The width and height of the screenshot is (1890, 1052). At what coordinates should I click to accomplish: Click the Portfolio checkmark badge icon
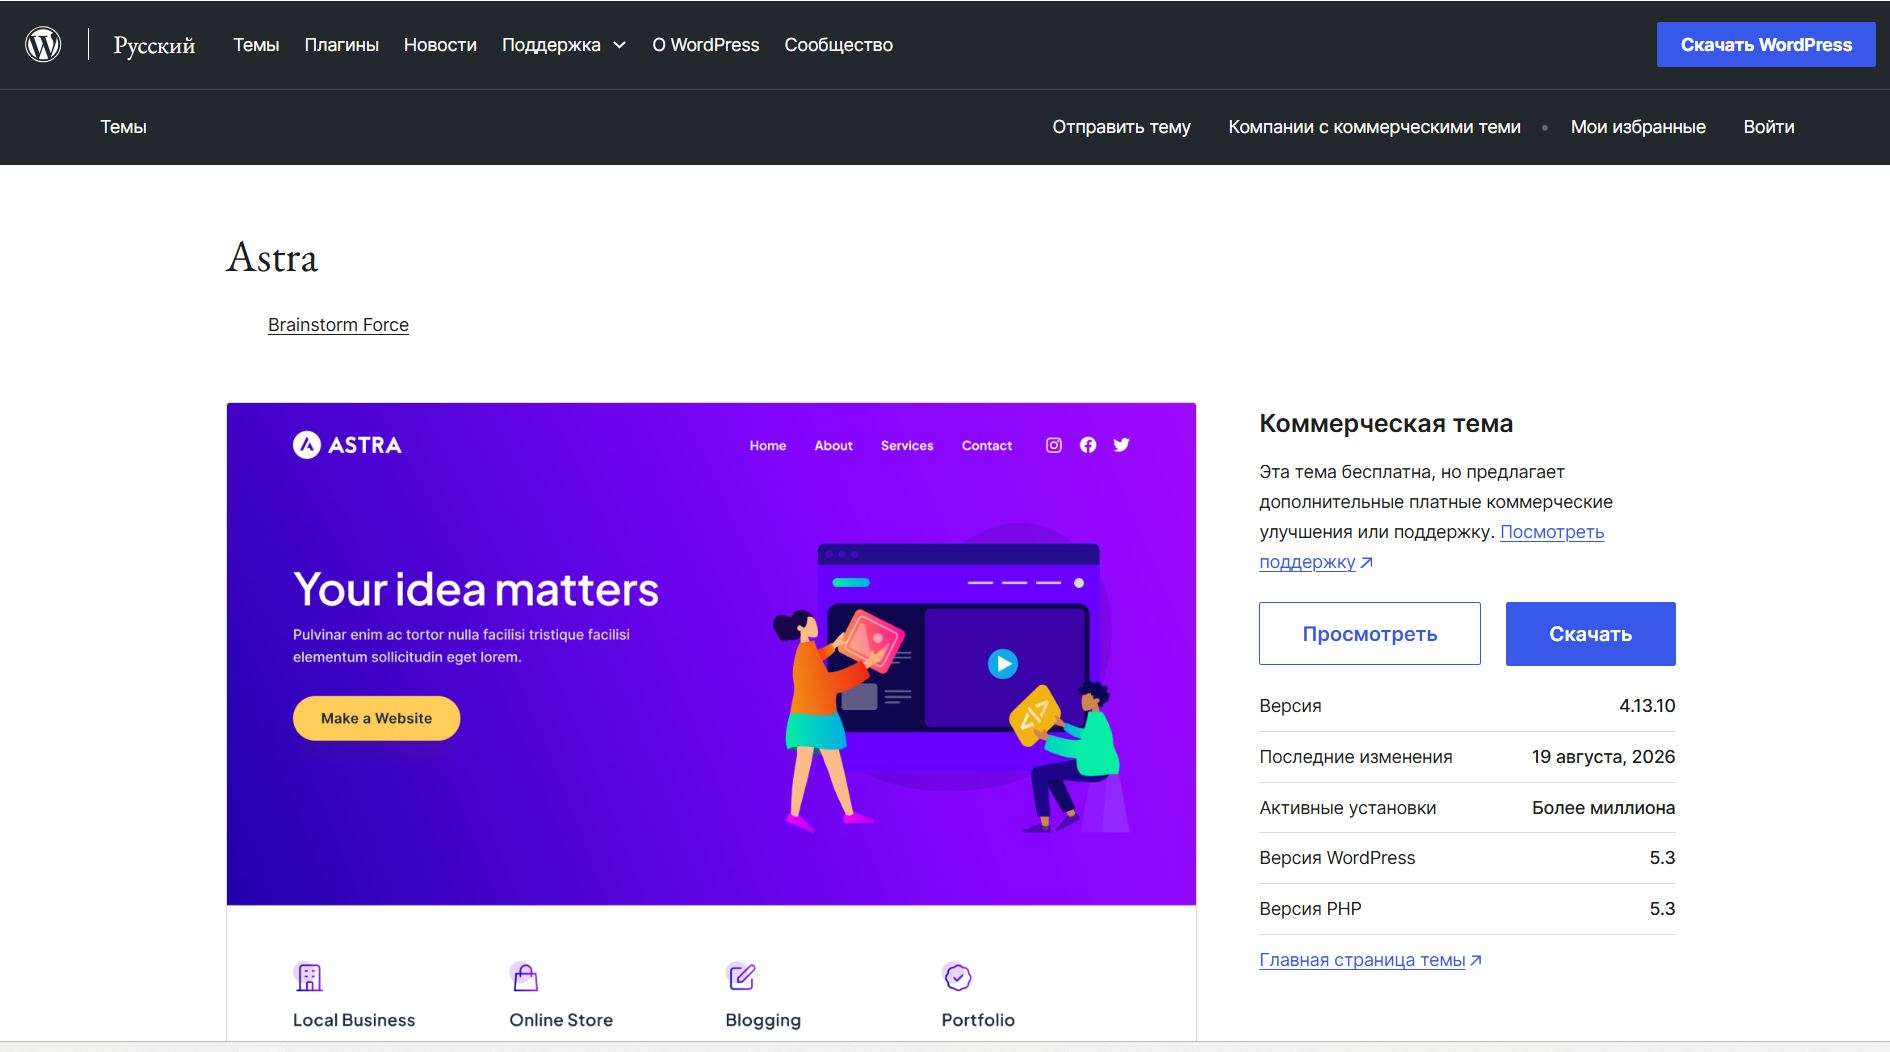(957, 976)
